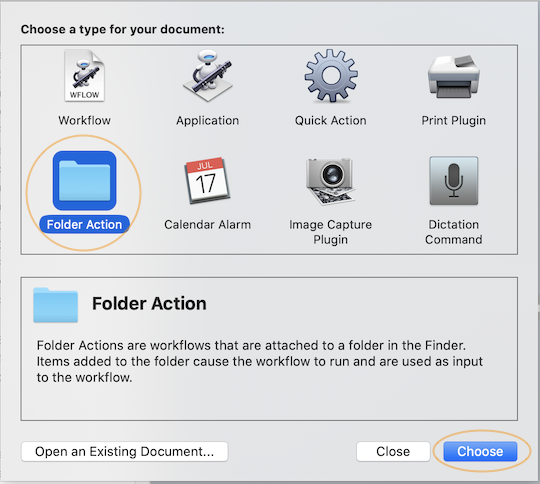The height and width of the screenshot is (484, 540).
Task: Select the Image Capture Plugin camera icon
Action: click(331, 181)
